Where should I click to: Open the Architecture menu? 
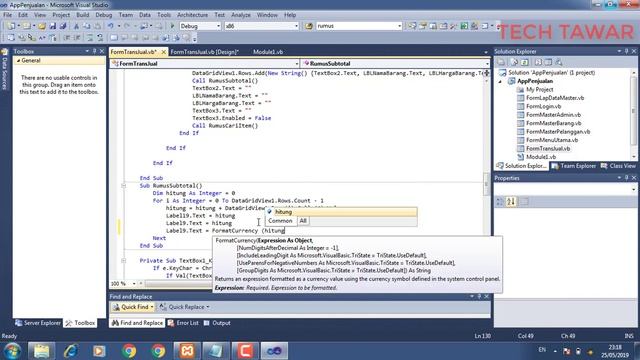(192, 15)
